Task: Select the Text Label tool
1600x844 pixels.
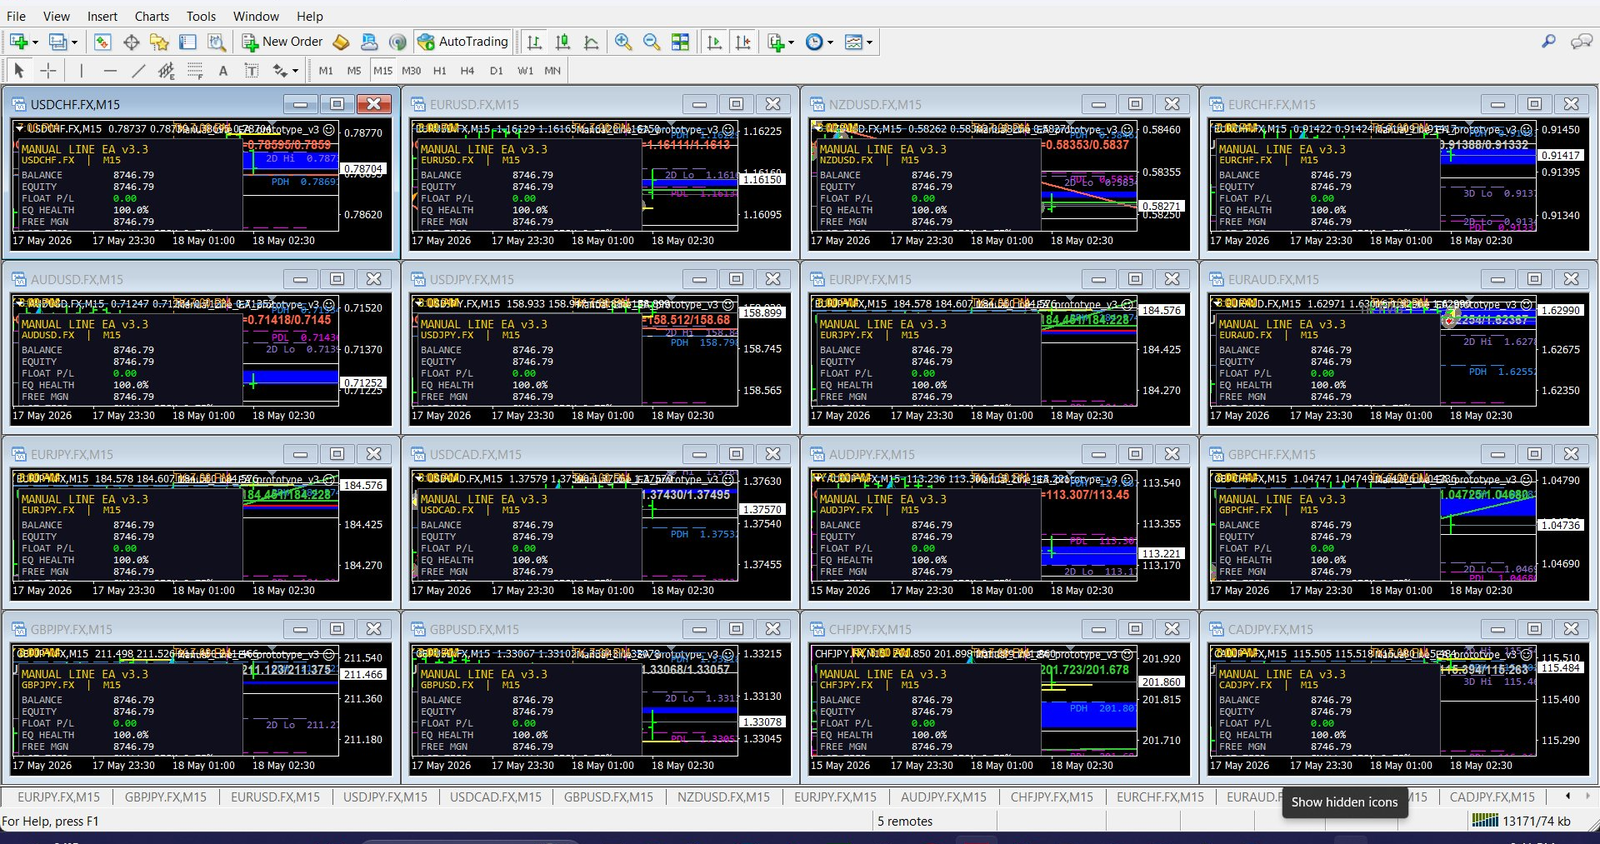Action: click(x=252, y=70)
